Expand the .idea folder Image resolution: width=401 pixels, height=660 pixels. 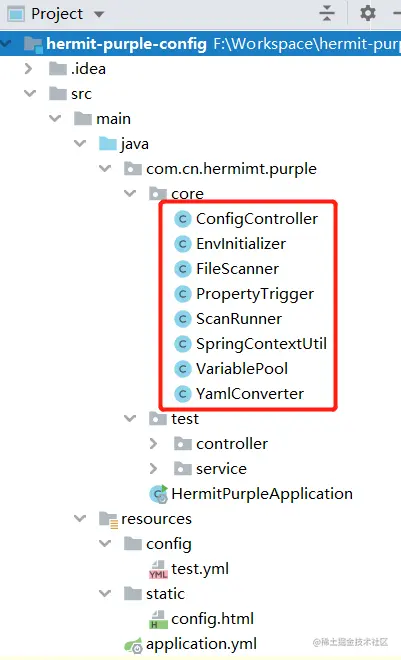point(28,69)
